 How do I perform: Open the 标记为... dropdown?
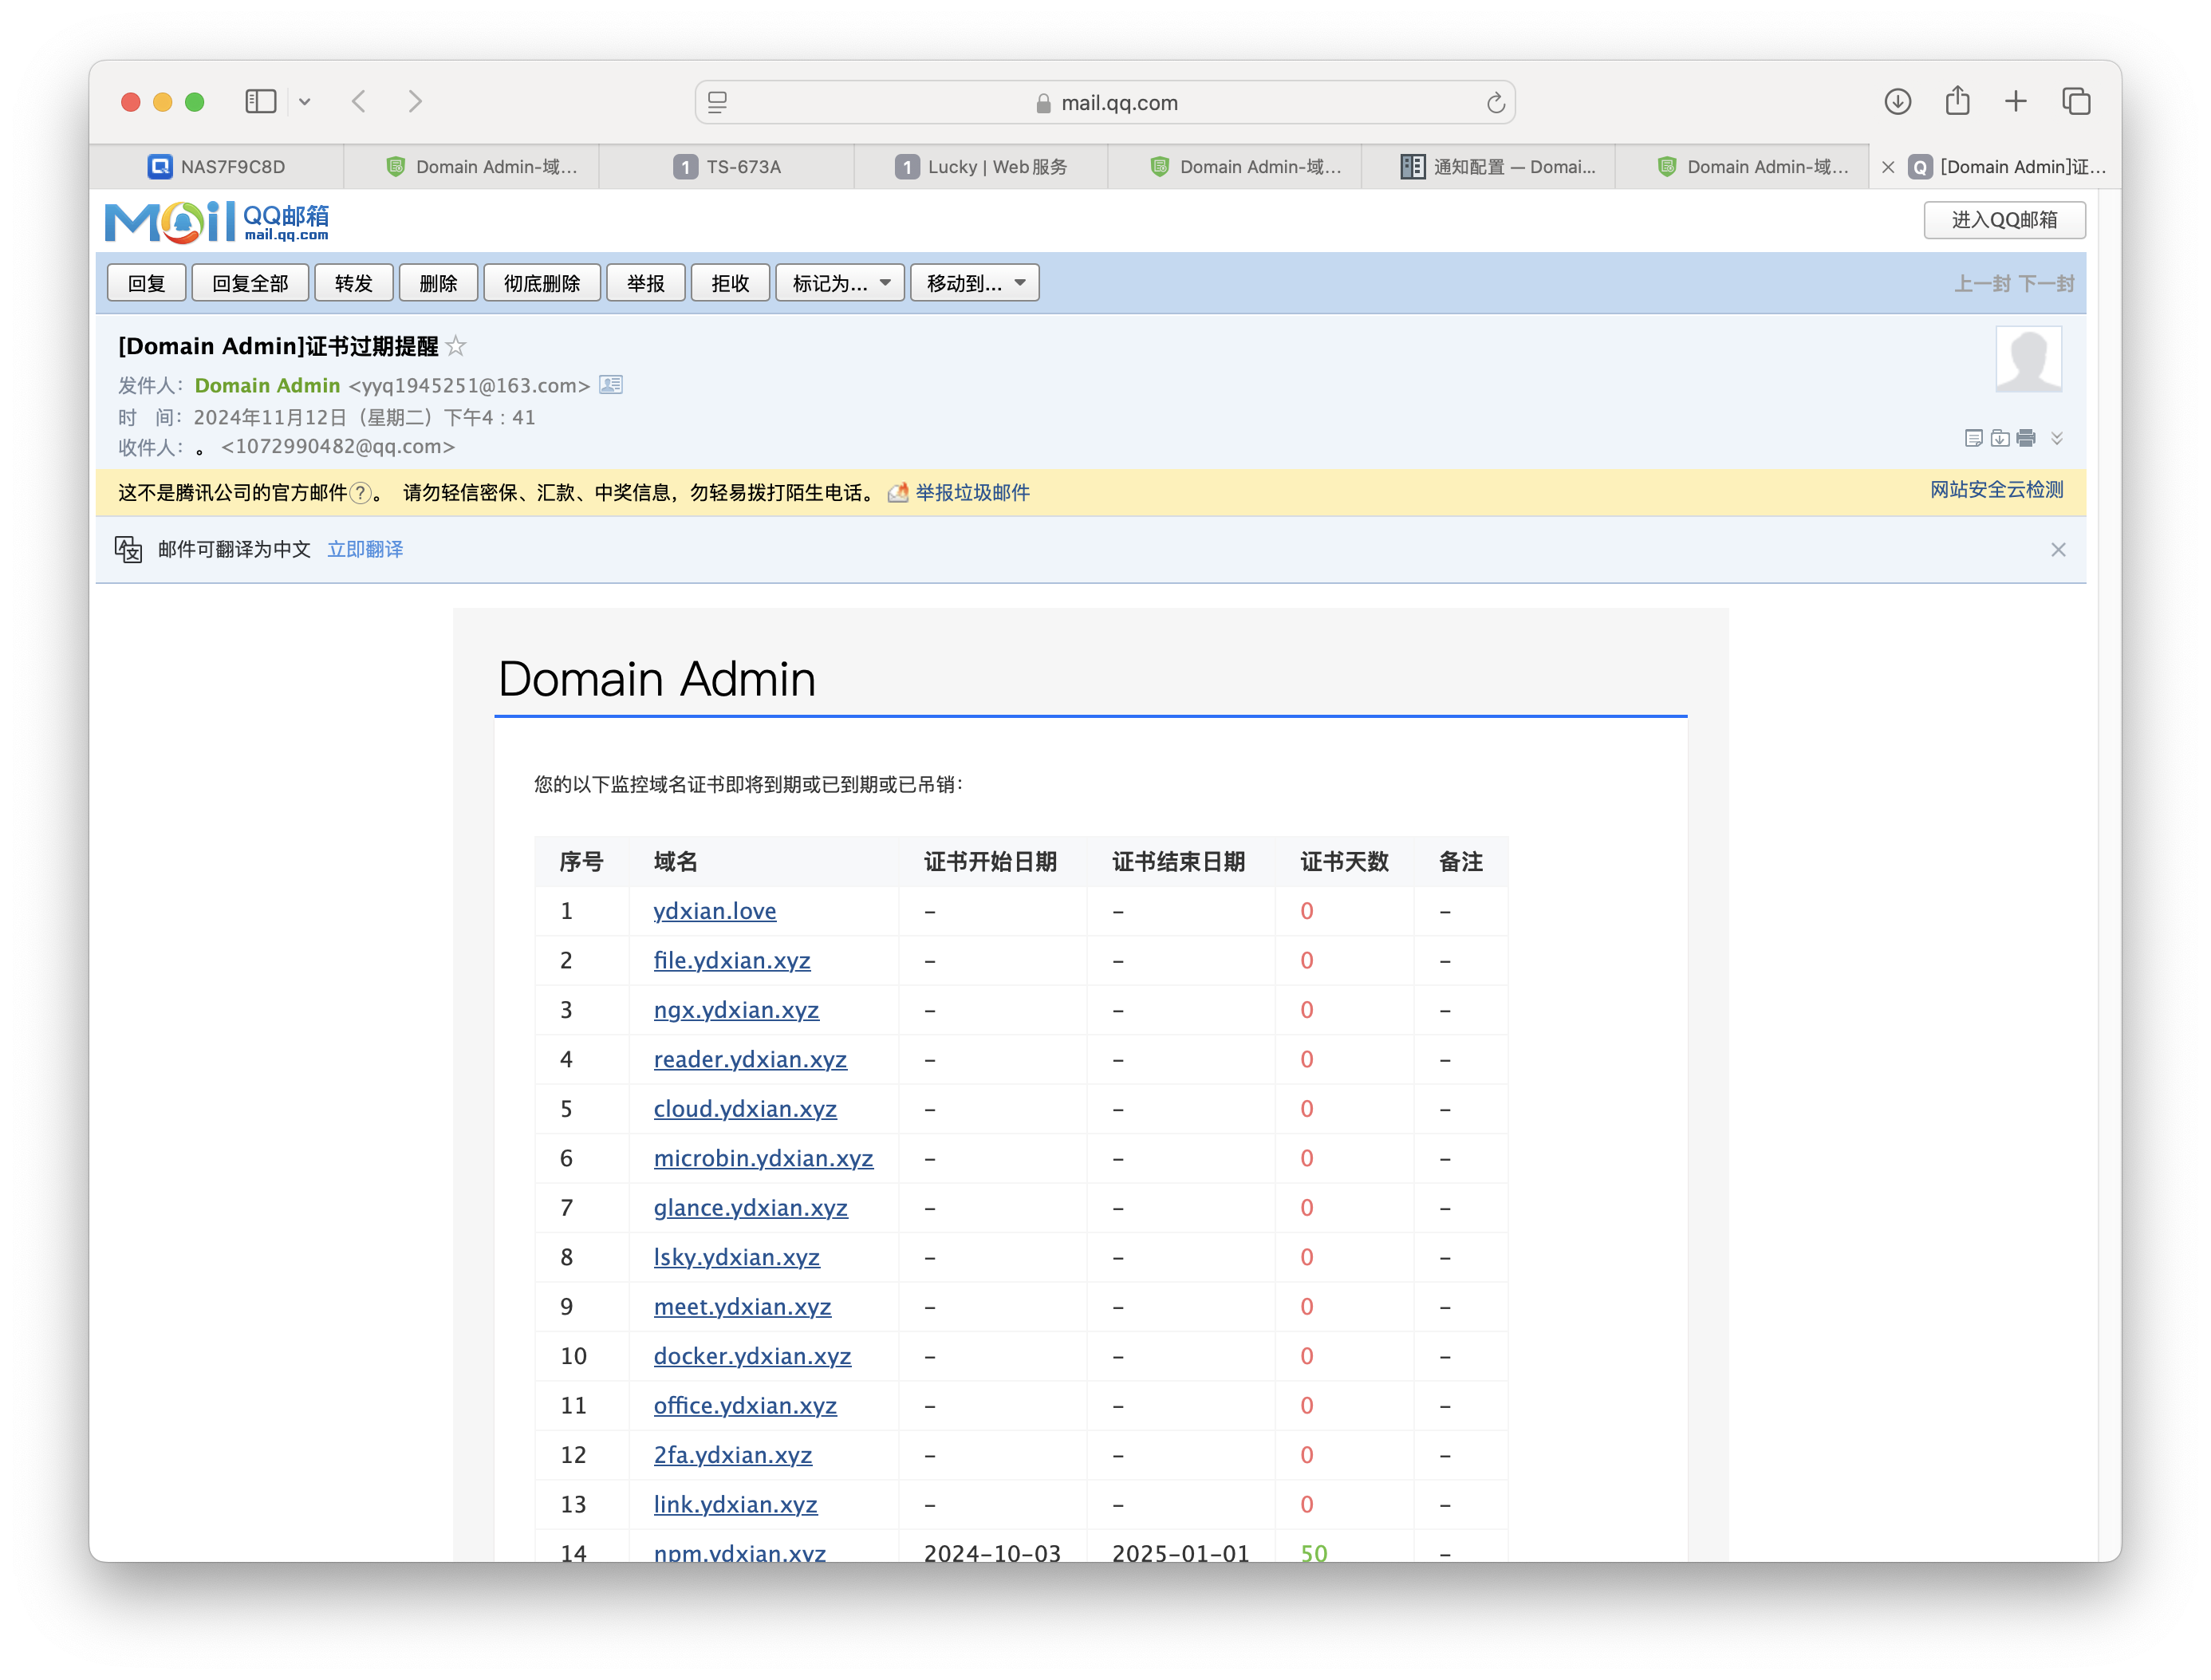pyautogui.click(x=840, y=283)
